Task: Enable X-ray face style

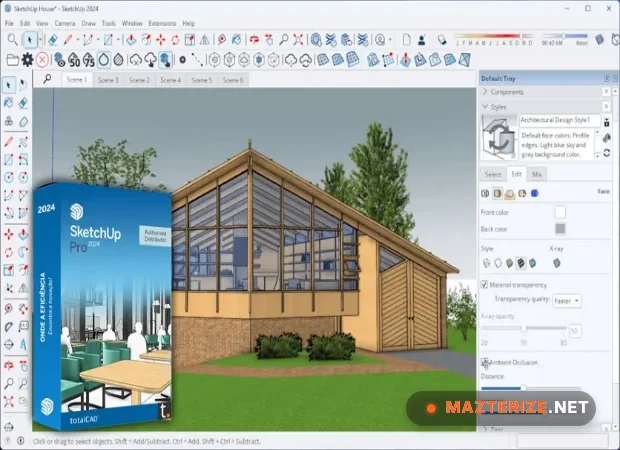Action: click(557, 263)
